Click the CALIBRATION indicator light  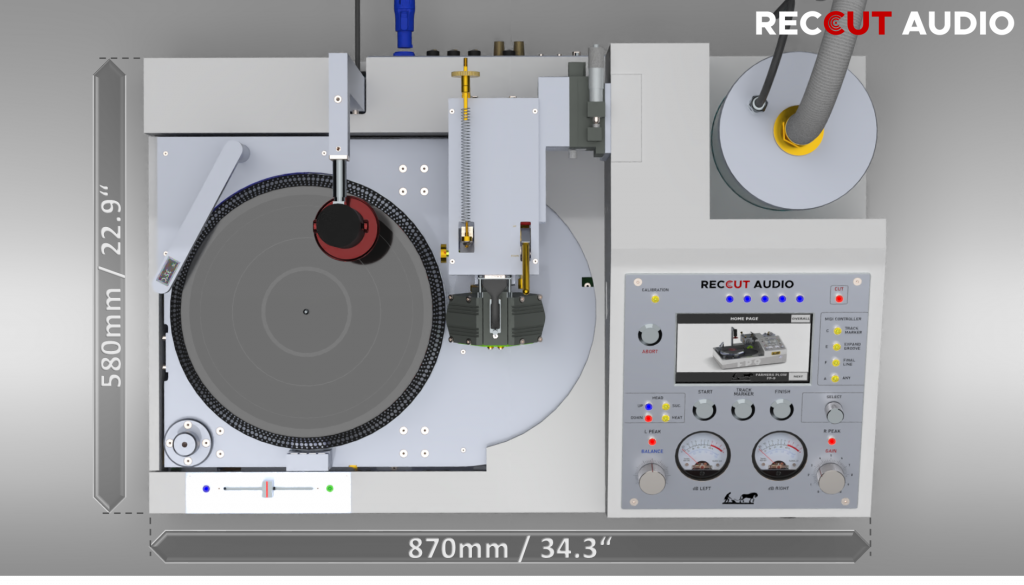tap(654, 297)
